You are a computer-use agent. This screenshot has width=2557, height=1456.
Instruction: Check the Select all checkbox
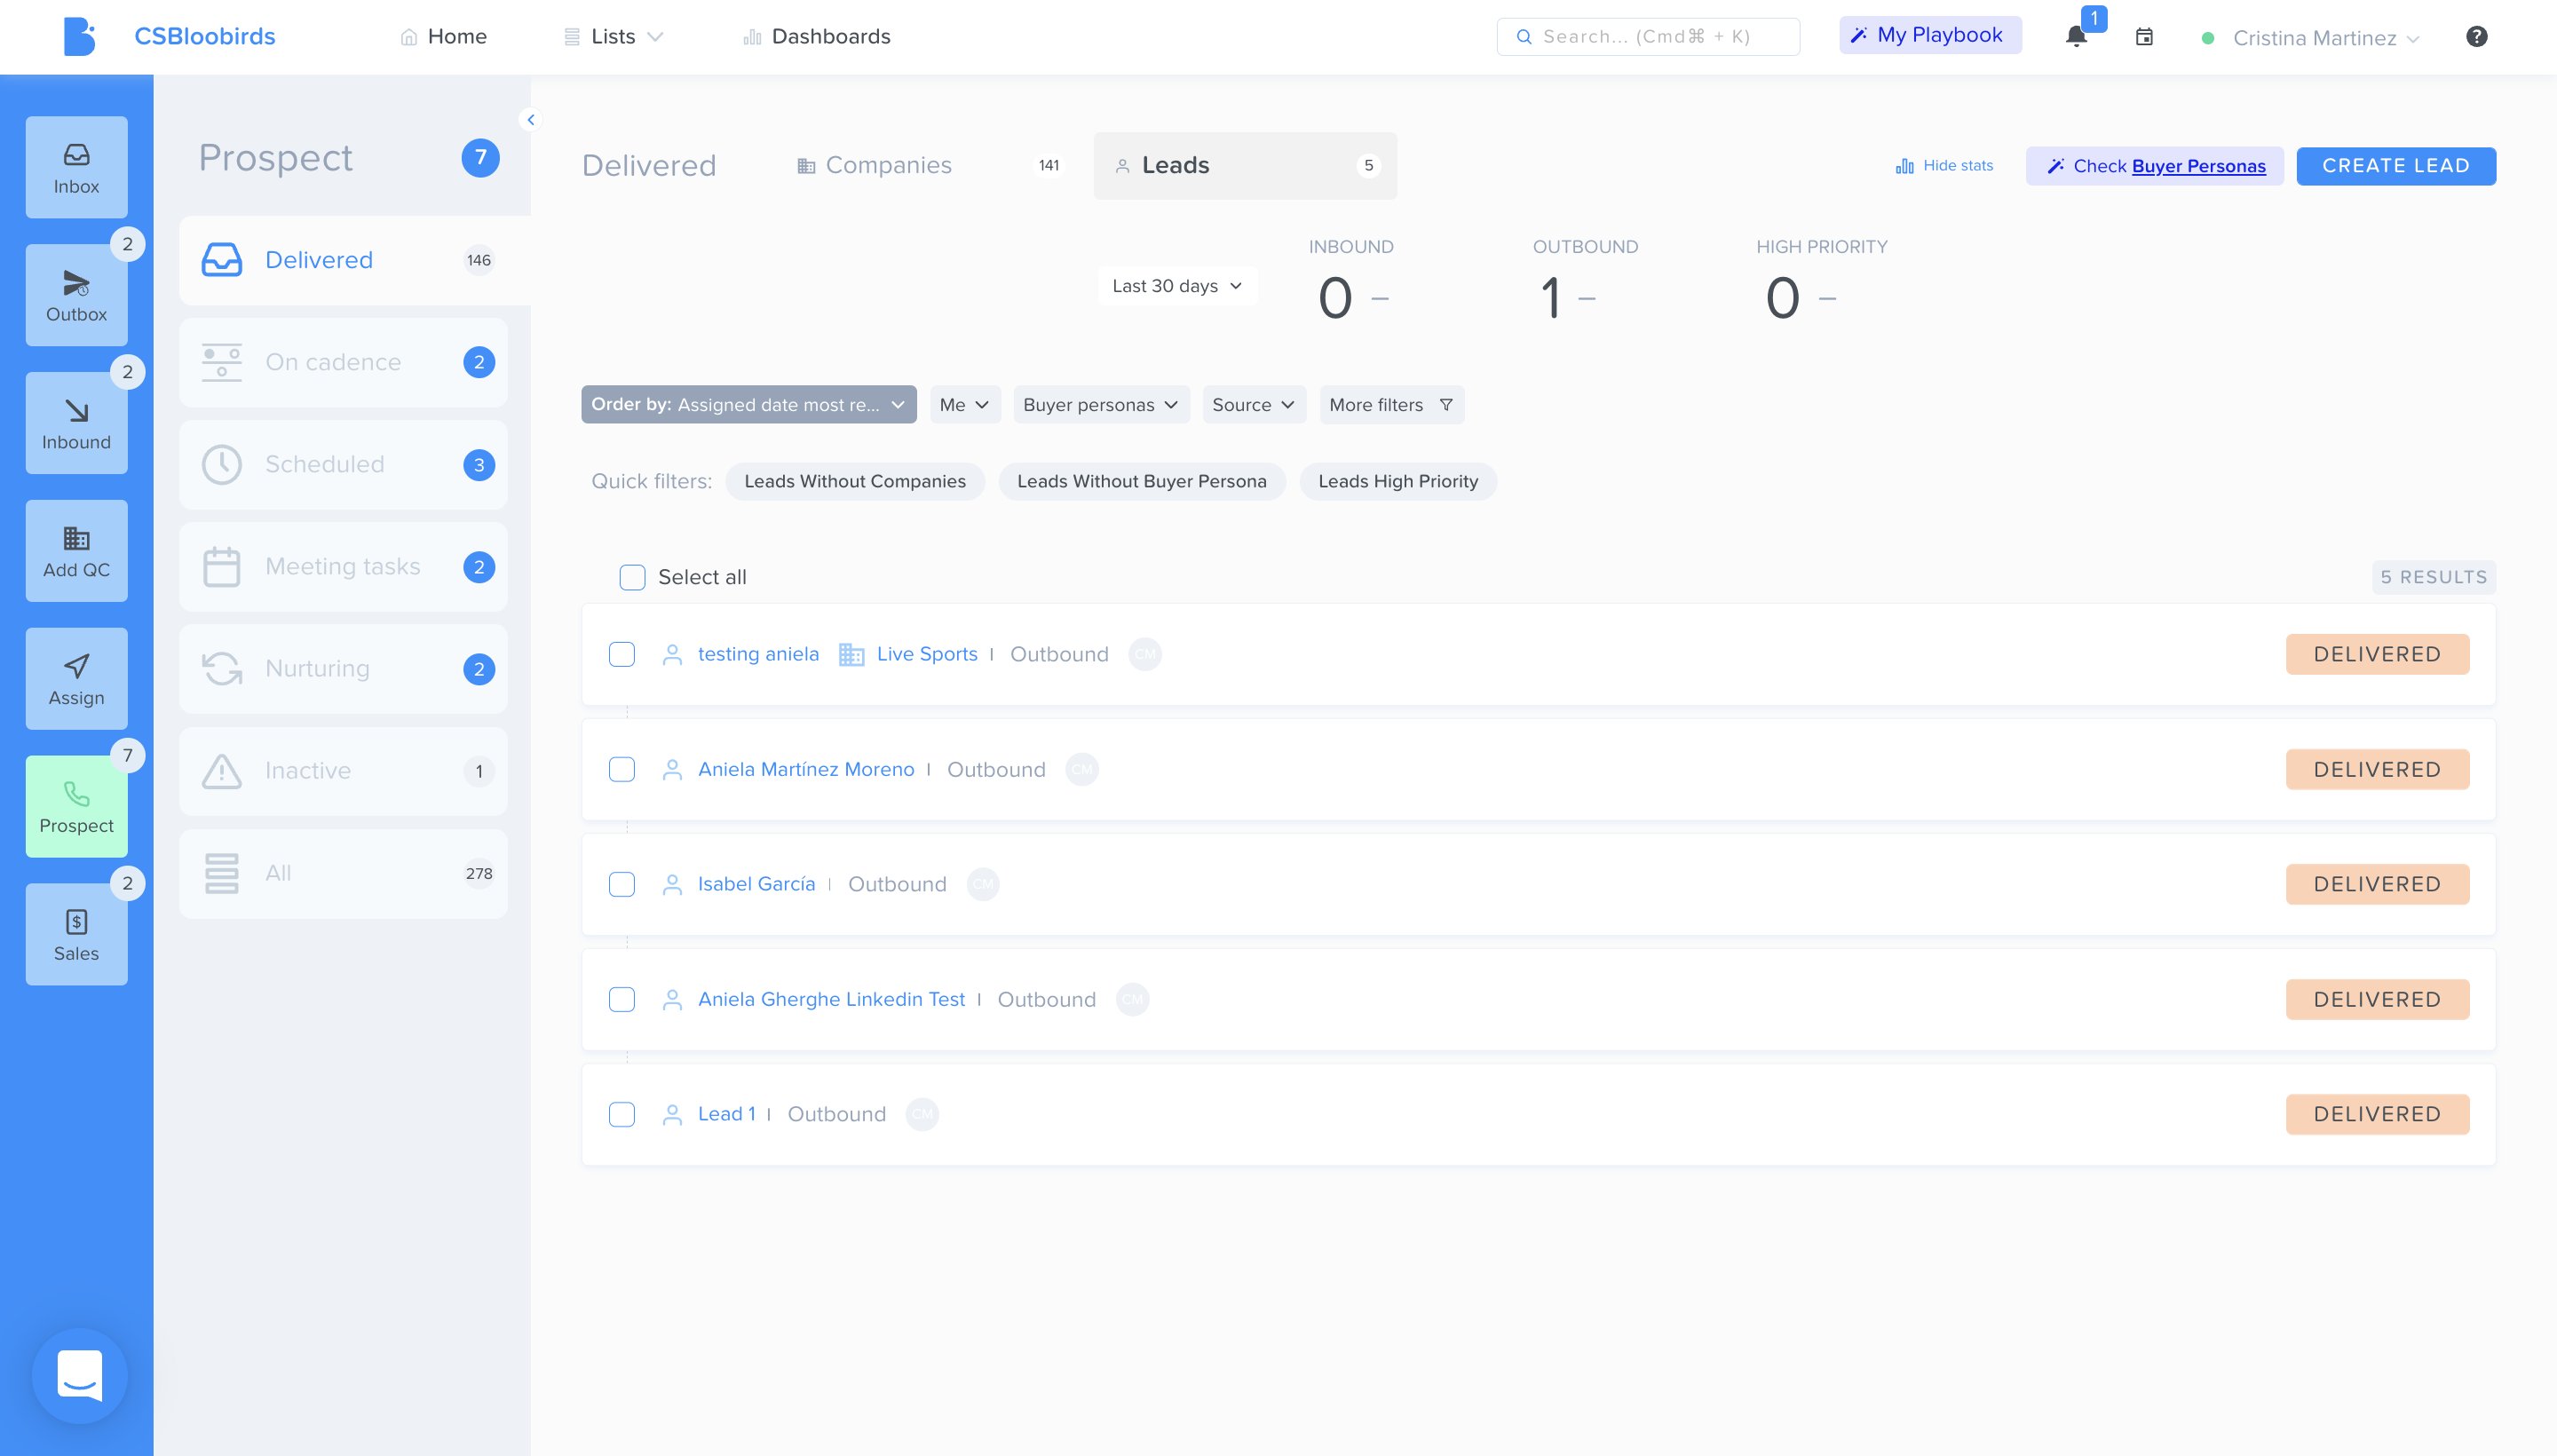click(x=632, y=578)
